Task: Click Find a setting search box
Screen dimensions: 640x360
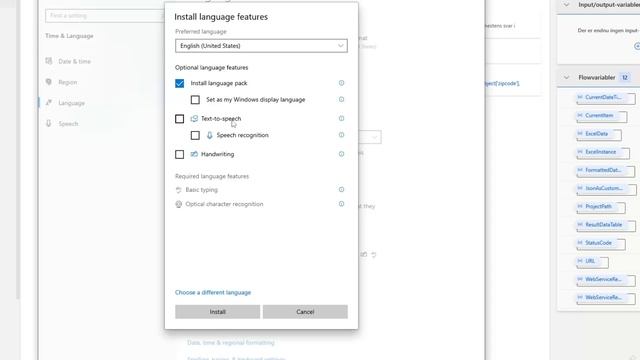Action: pos(104,16)
